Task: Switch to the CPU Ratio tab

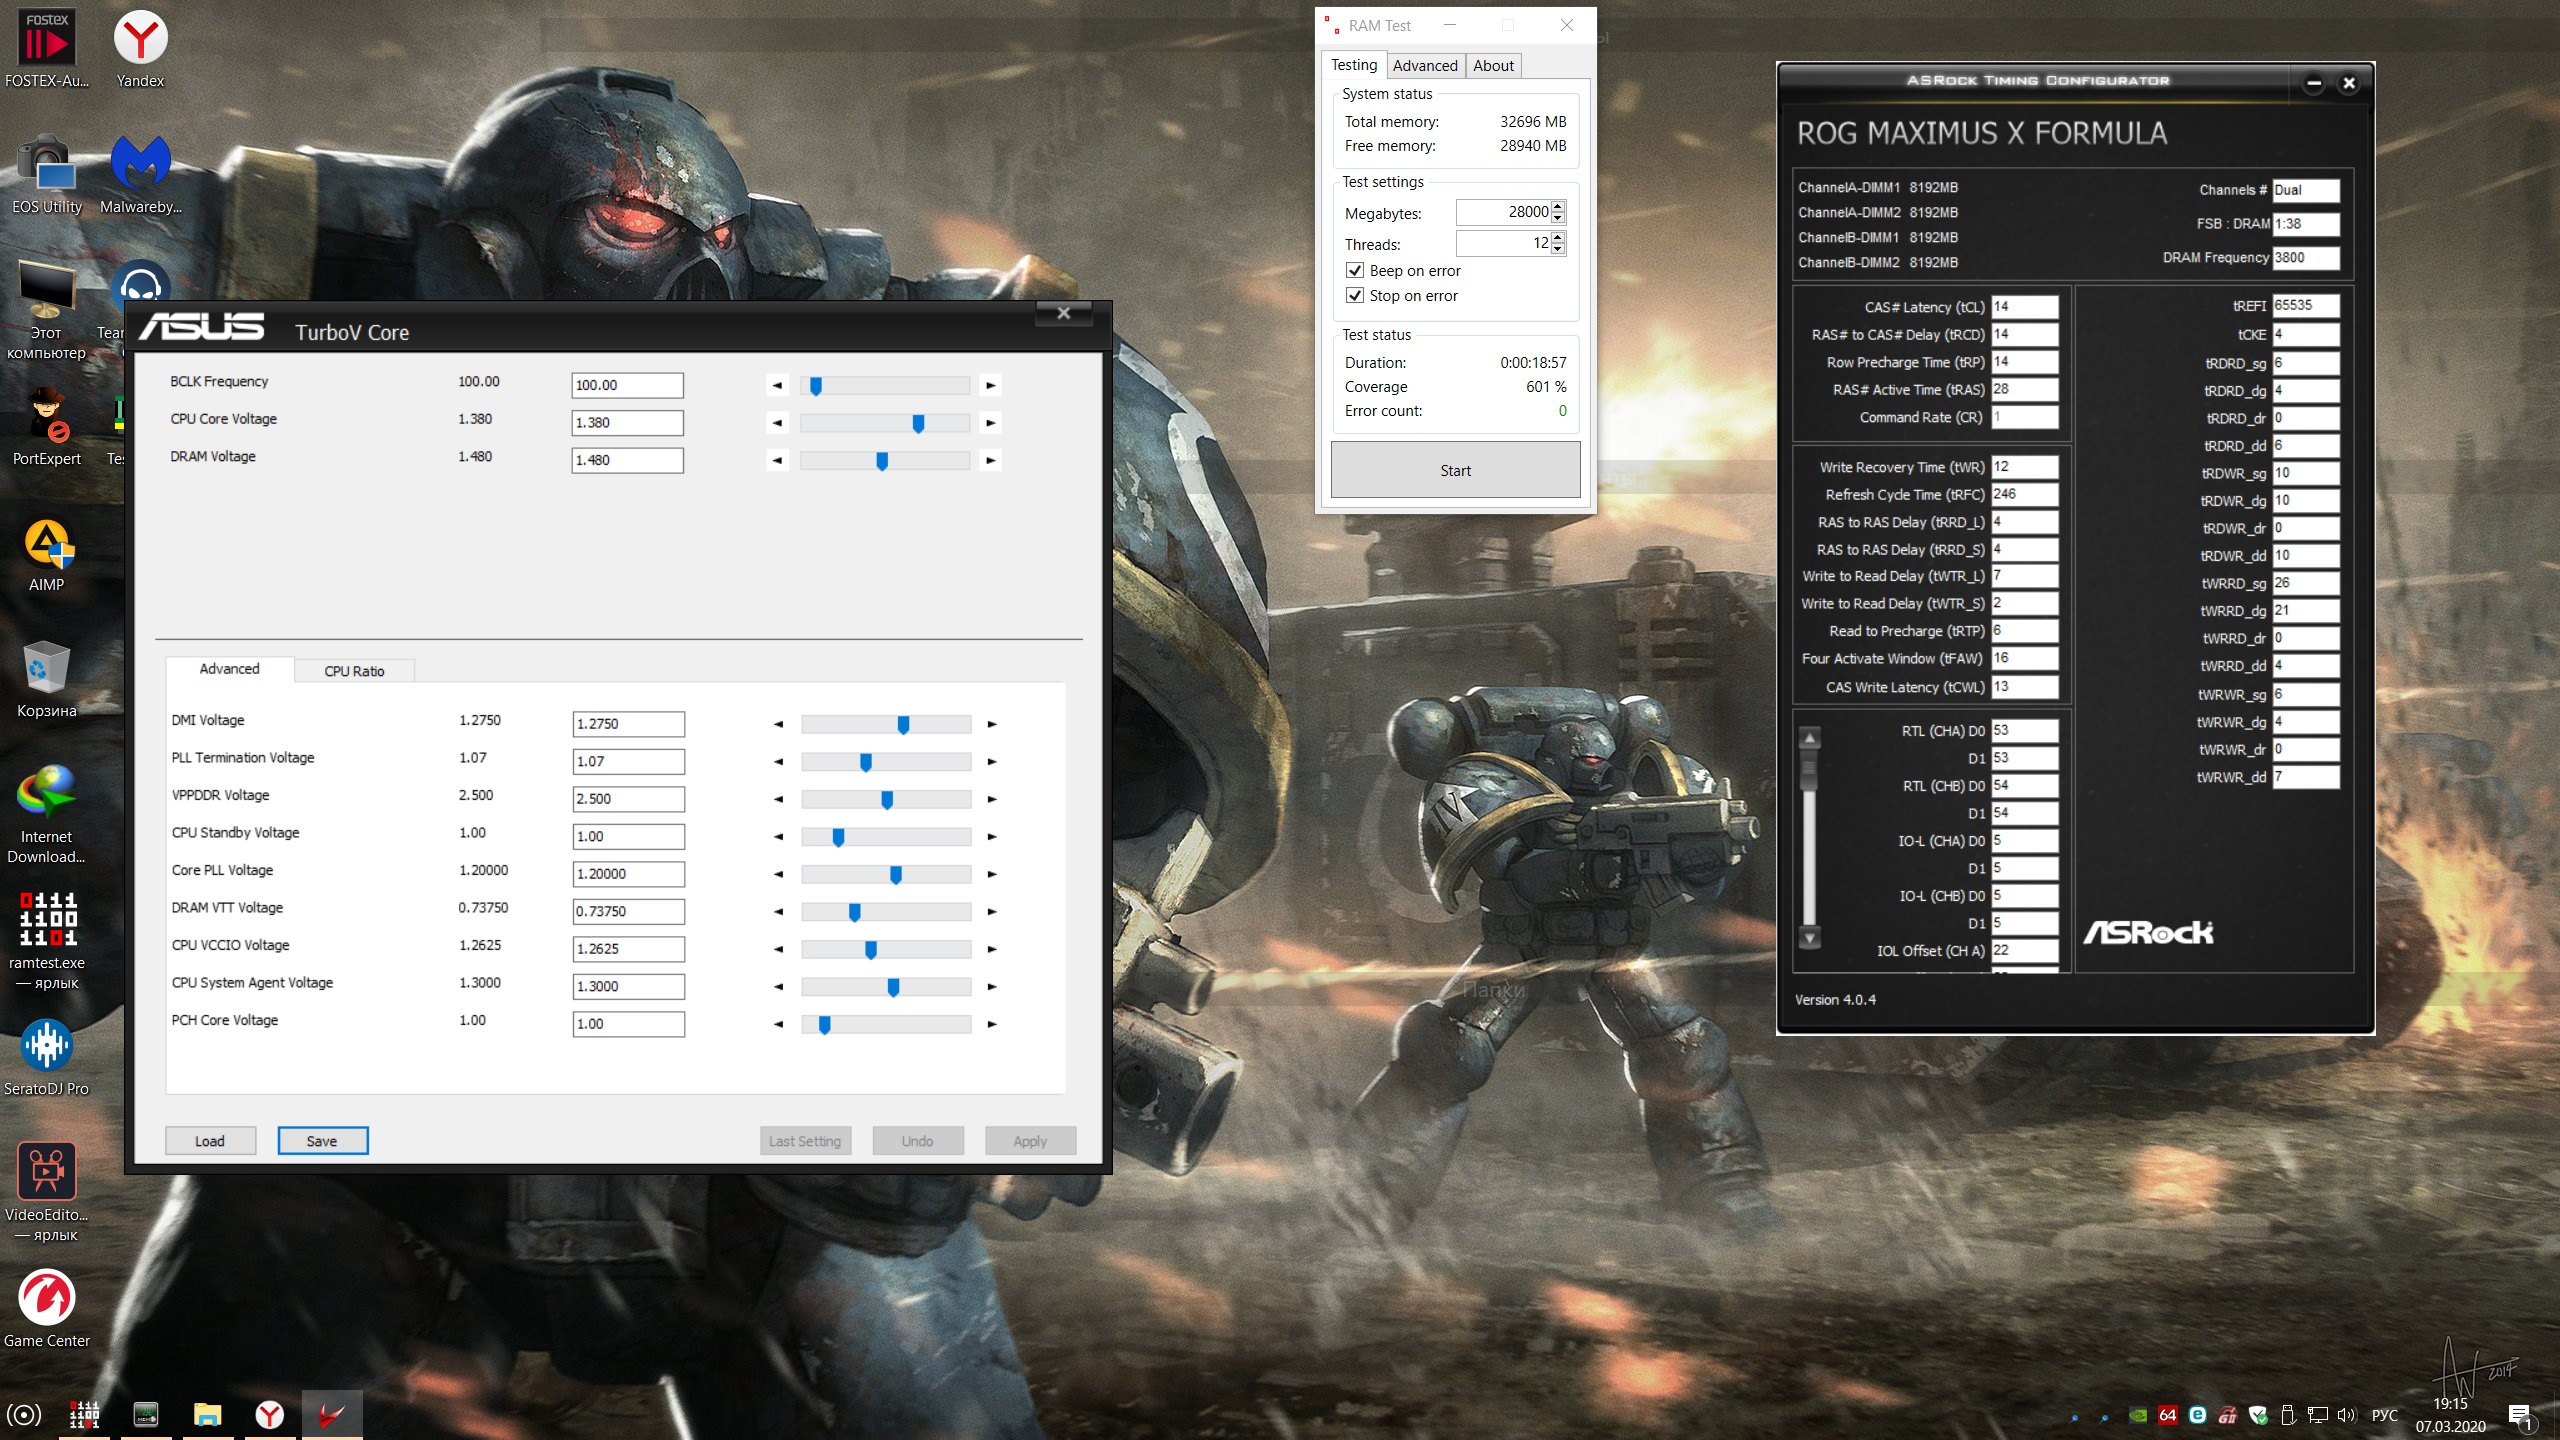Action: [x=354, y=671]
